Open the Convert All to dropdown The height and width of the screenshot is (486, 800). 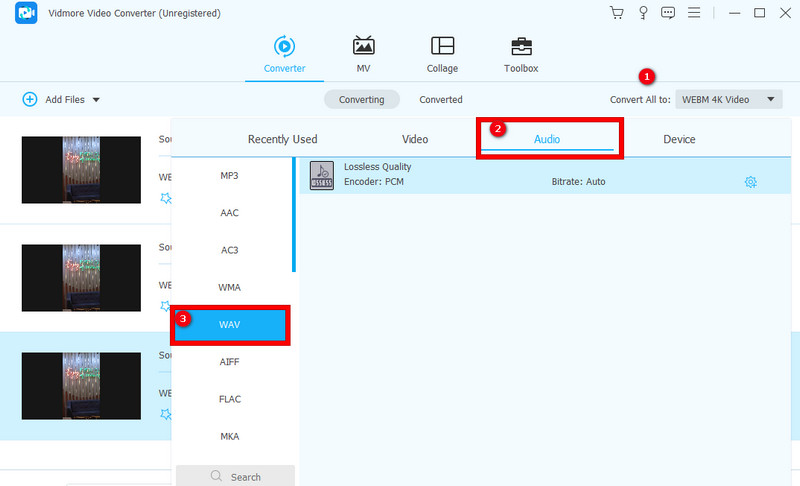click(728, 100)
